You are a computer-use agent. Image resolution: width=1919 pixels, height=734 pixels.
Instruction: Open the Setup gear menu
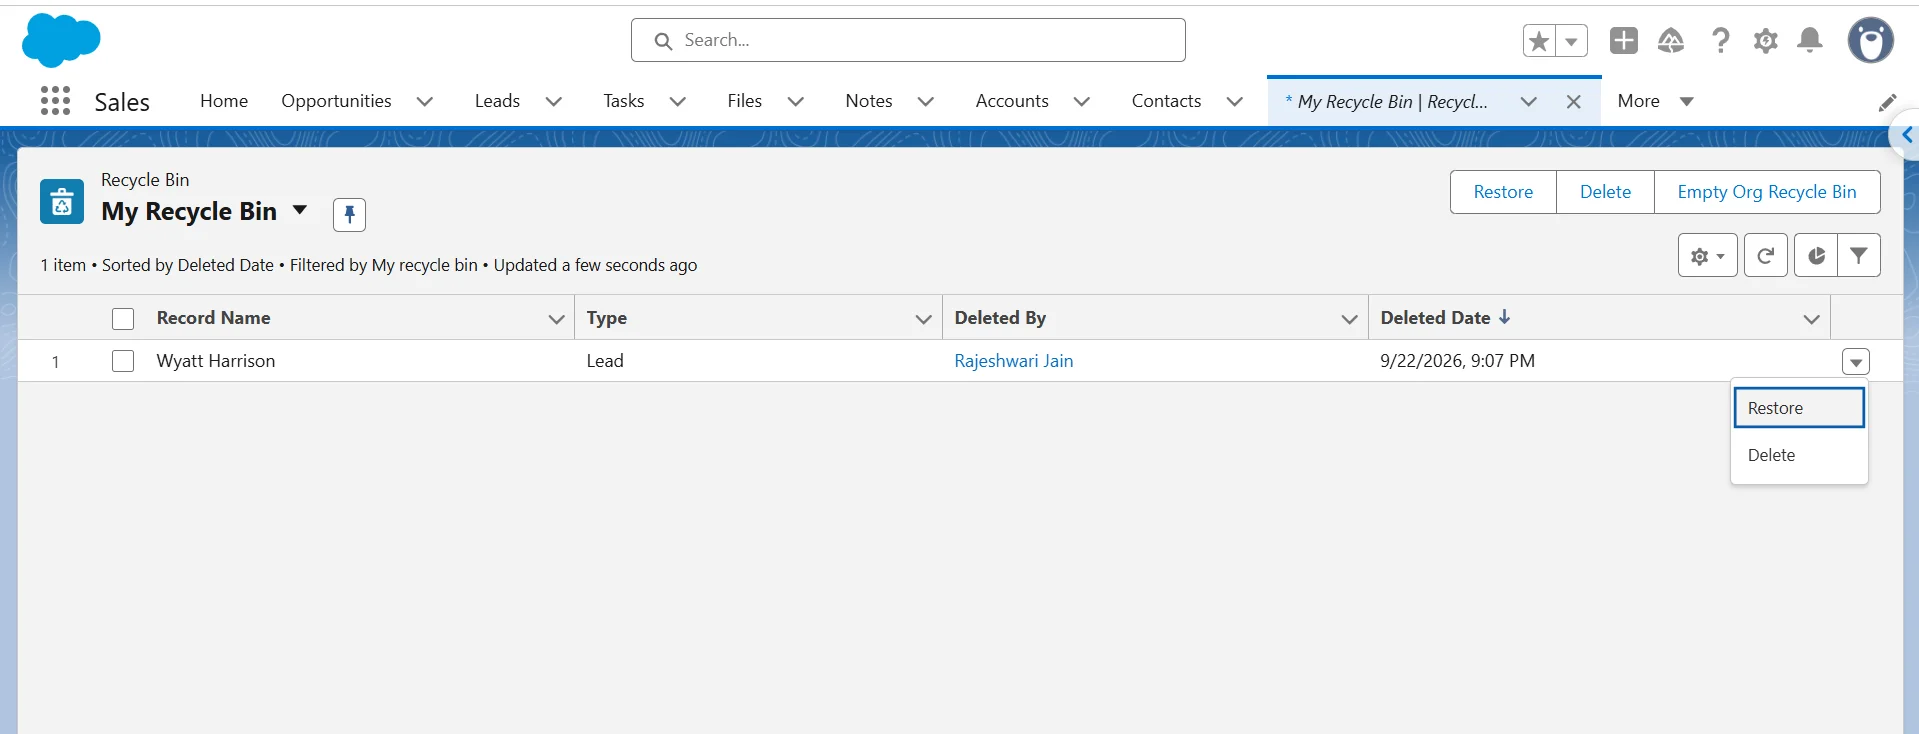pos(1766,41)
